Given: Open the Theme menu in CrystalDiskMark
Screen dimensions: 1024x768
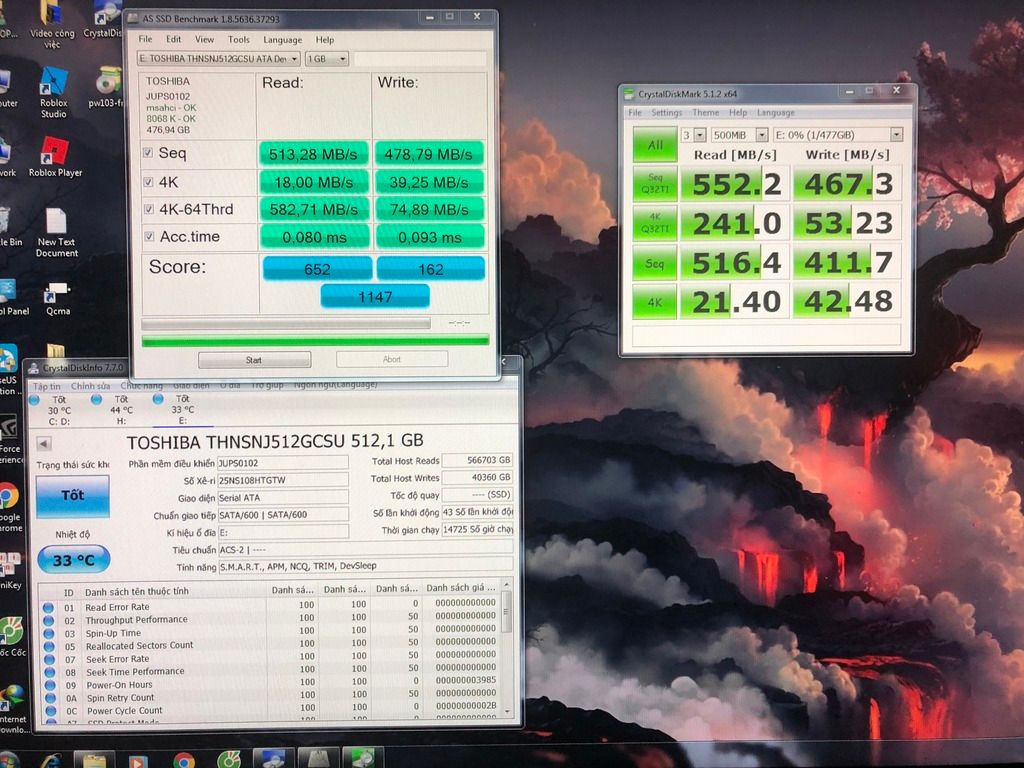Looking at the screenshot, I should coord(706,112).
